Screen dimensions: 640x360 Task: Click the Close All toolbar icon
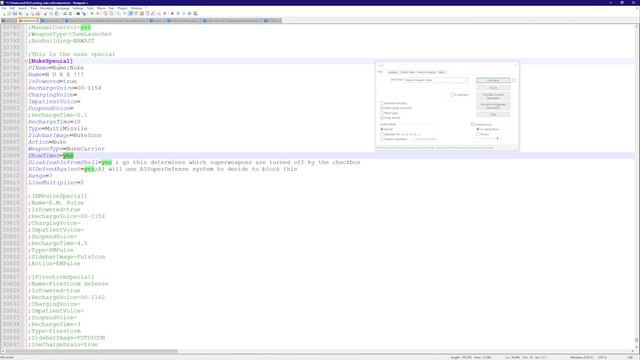coord(32,13)
